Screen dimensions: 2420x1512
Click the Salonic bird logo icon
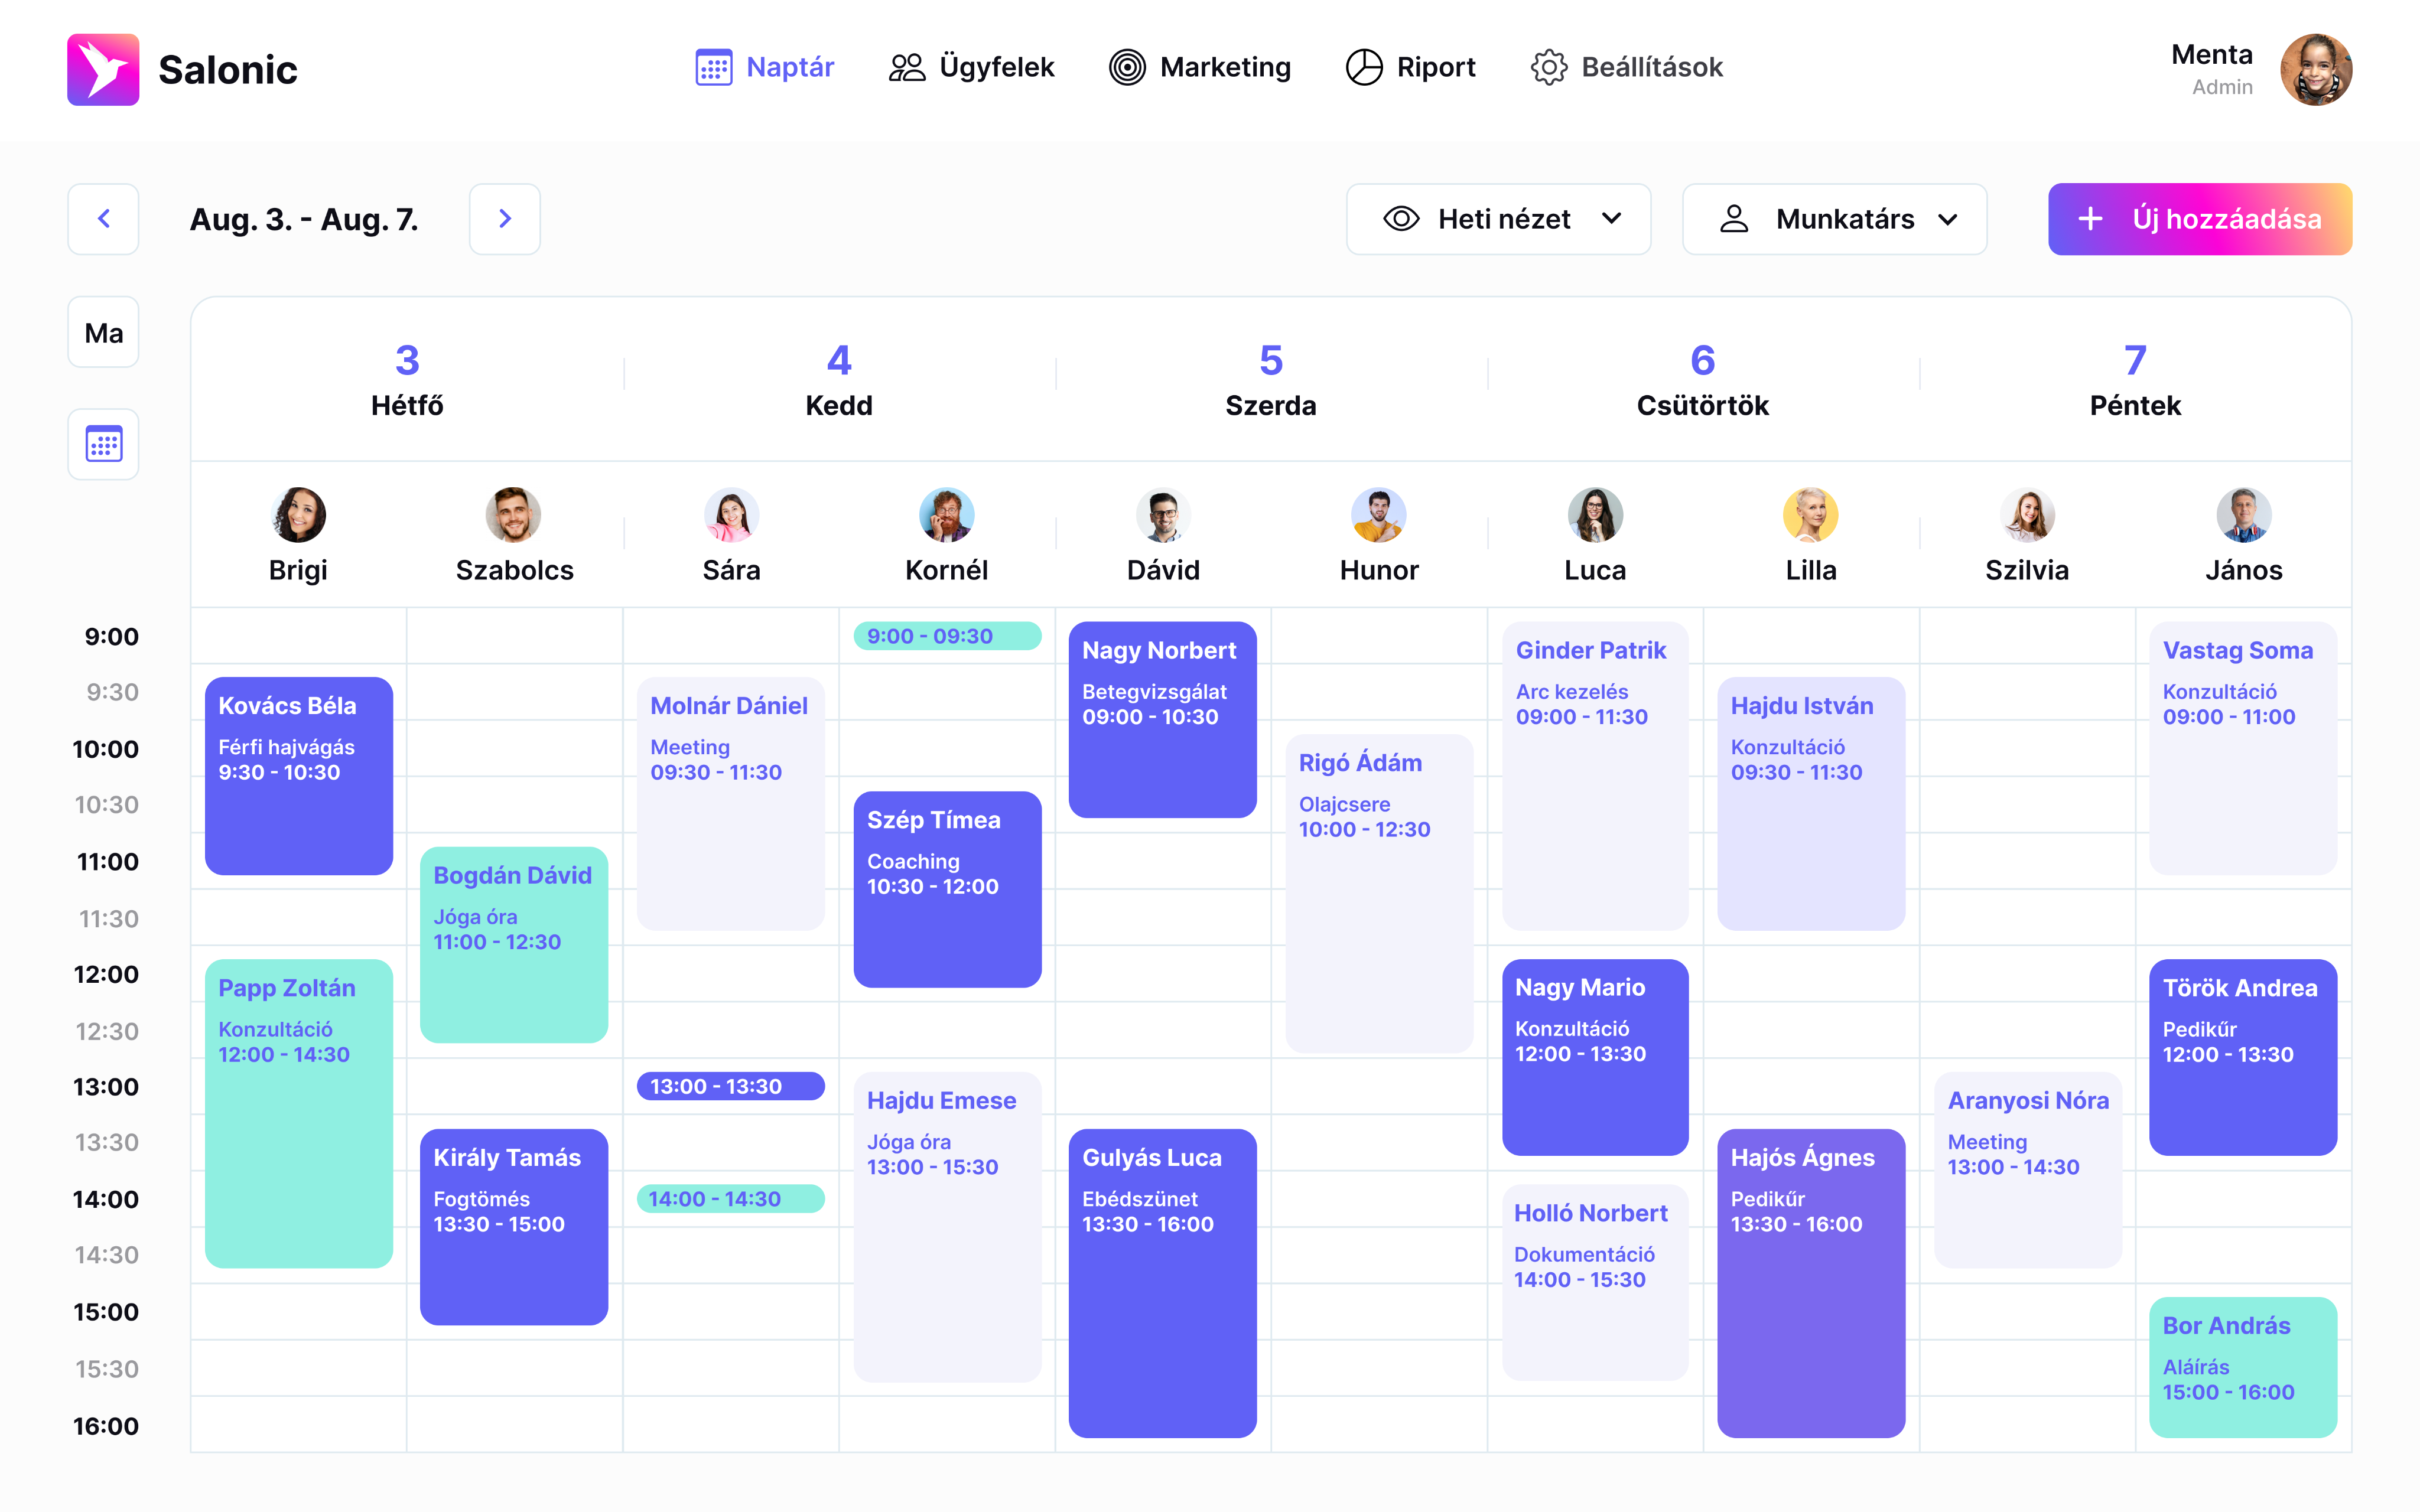click(103, 69)
